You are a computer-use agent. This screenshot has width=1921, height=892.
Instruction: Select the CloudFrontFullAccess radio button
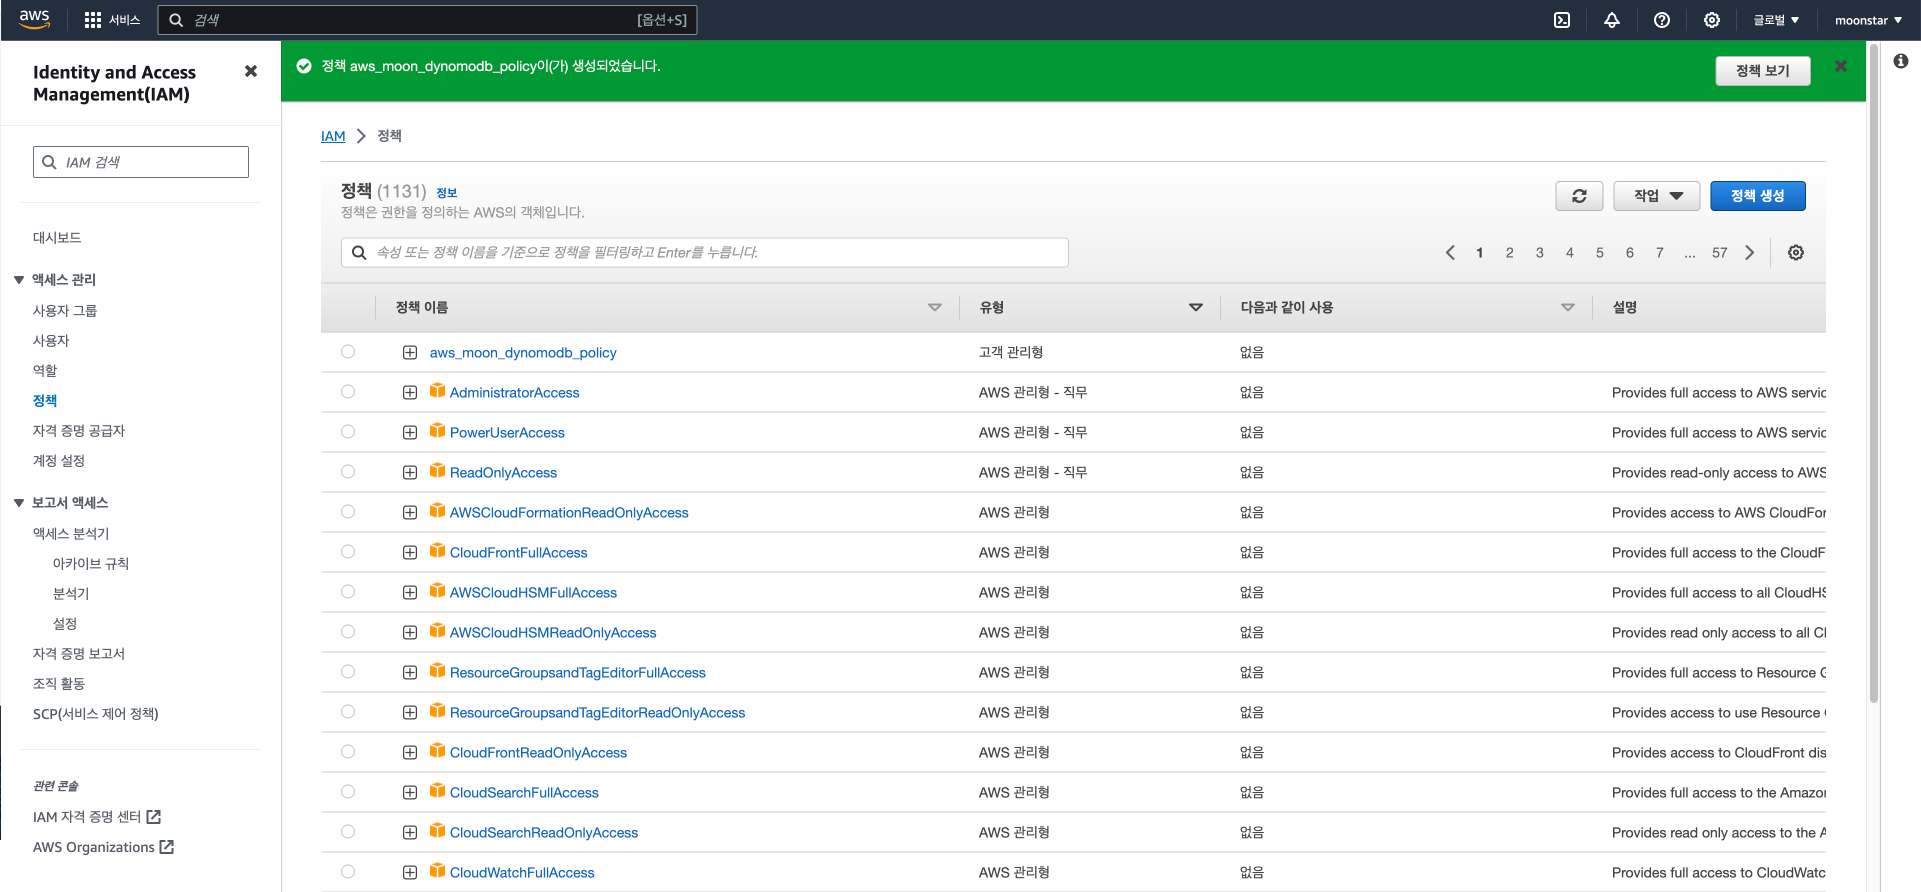click(x=348, y=552)
